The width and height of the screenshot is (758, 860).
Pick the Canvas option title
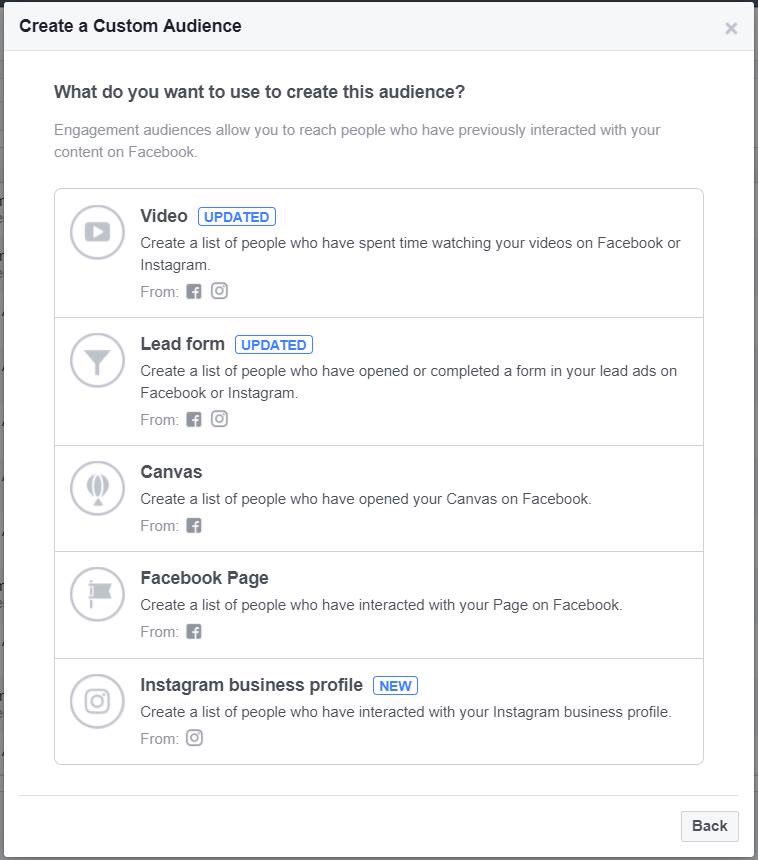(x=171, y=472)
